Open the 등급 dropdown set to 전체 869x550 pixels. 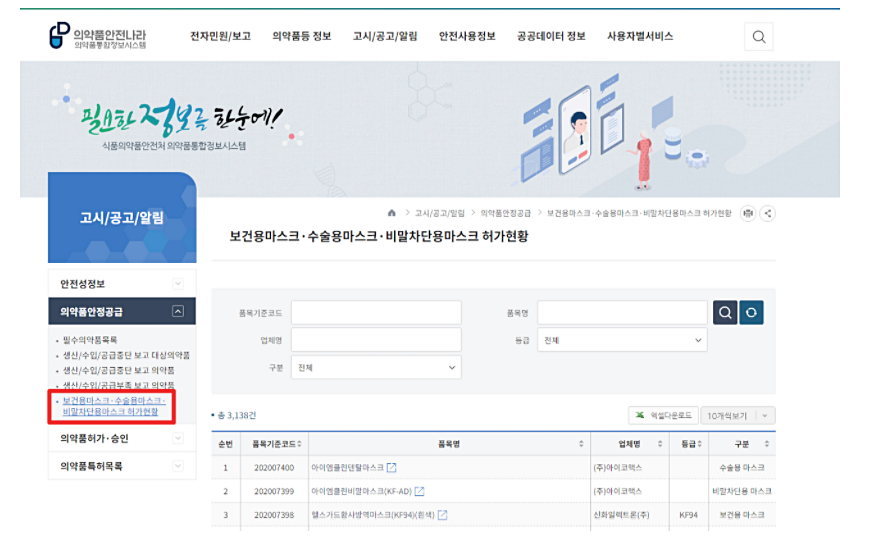pyautogui.click(x=622, y=340)
